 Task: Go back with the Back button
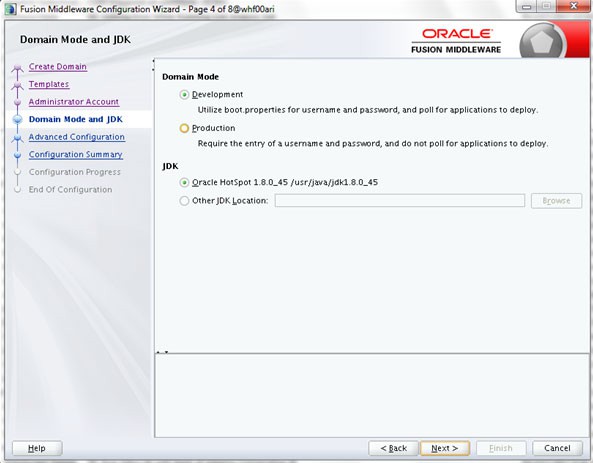(393, 448)
